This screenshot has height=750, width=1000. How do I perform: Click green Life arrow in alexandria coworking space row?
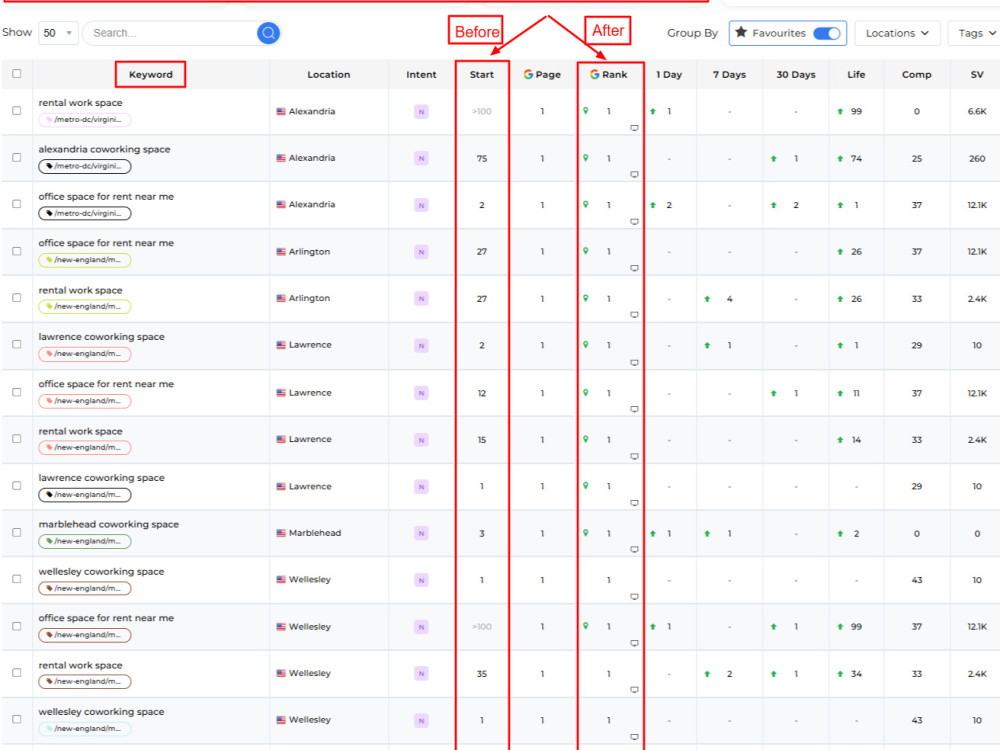840,159
